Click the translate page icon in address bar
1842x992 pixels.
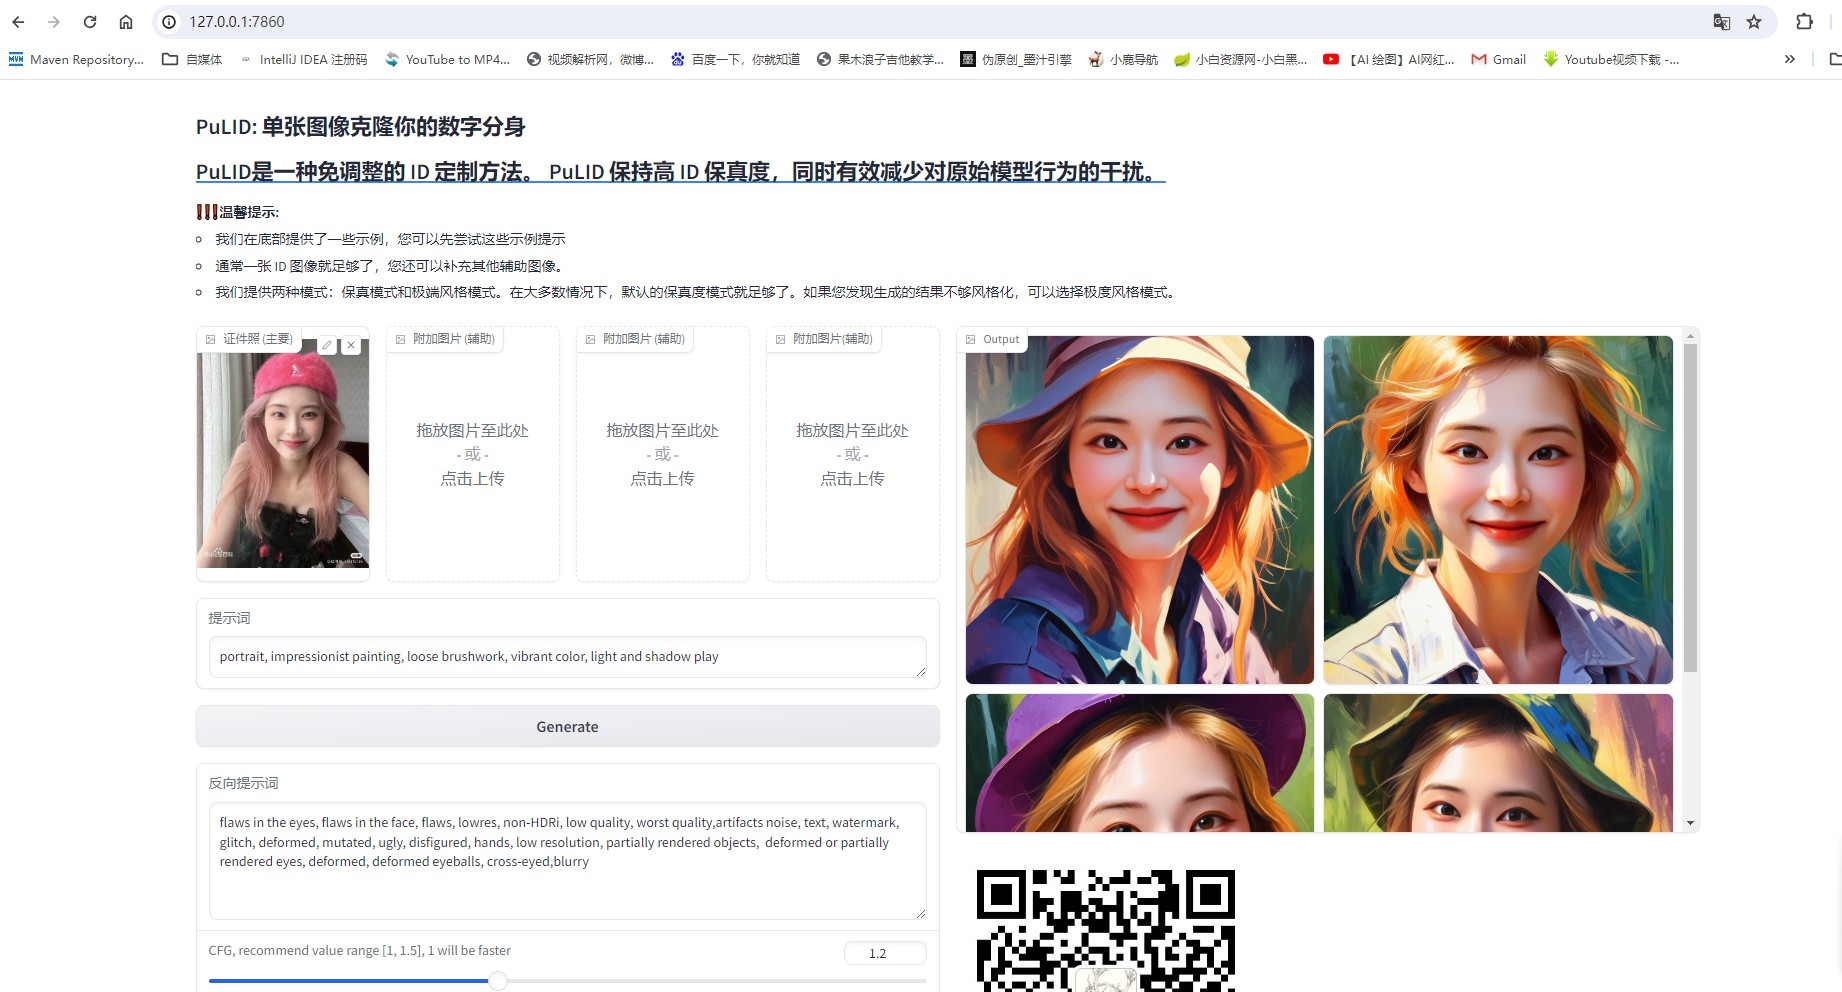1721,22
